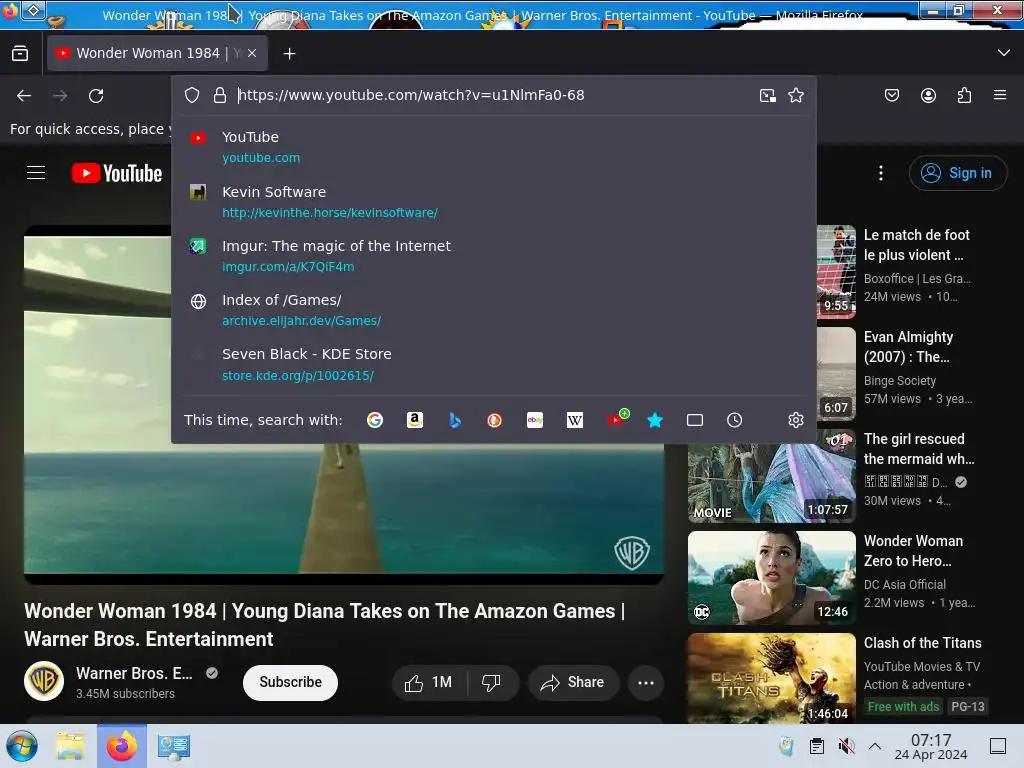Open Pocket save icon
The width and height of the screenshot is (1024, 768).
coord(892,95)
